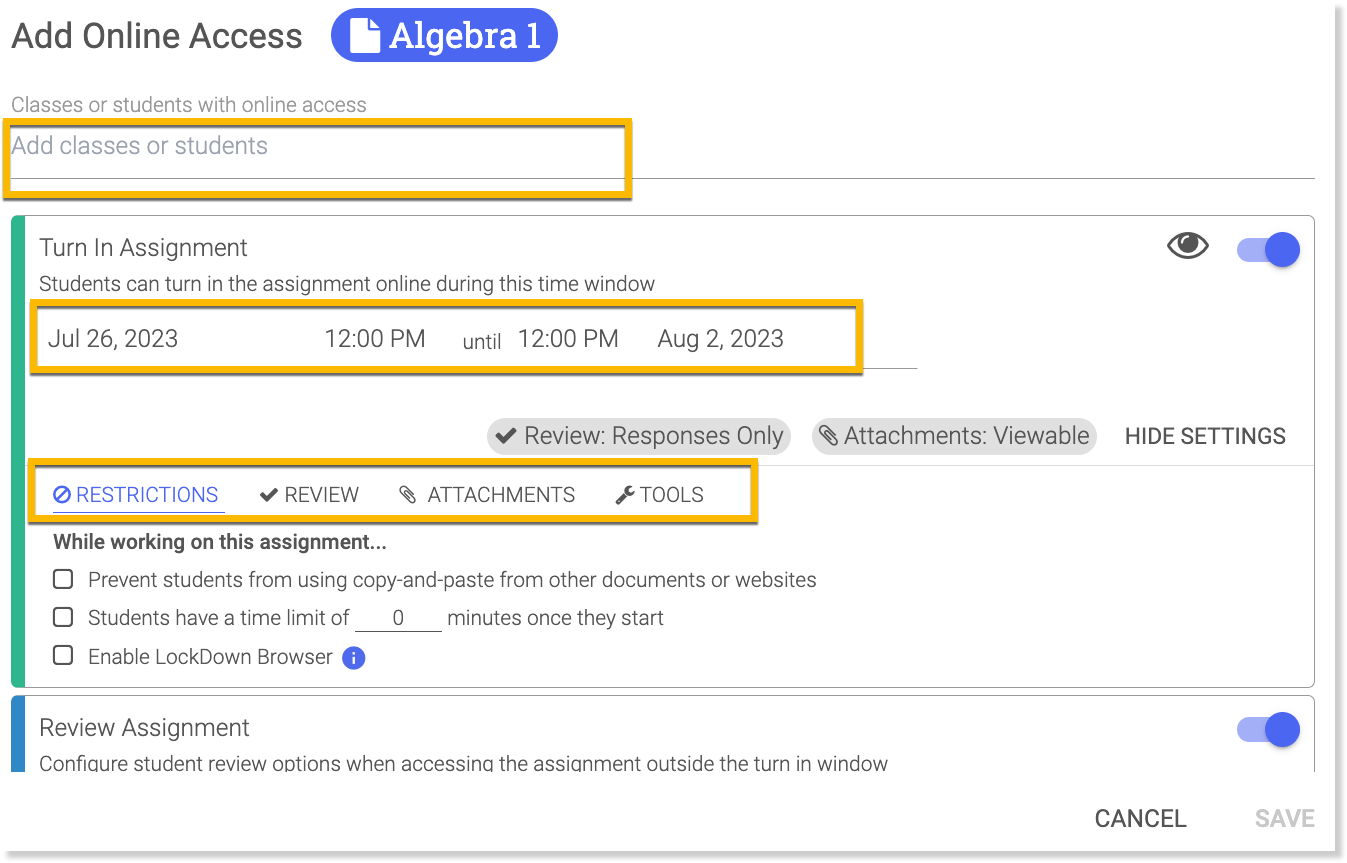Enable the student time limit checkbox
This screenshot has width=1347, height=863.
tap(63, 618)
